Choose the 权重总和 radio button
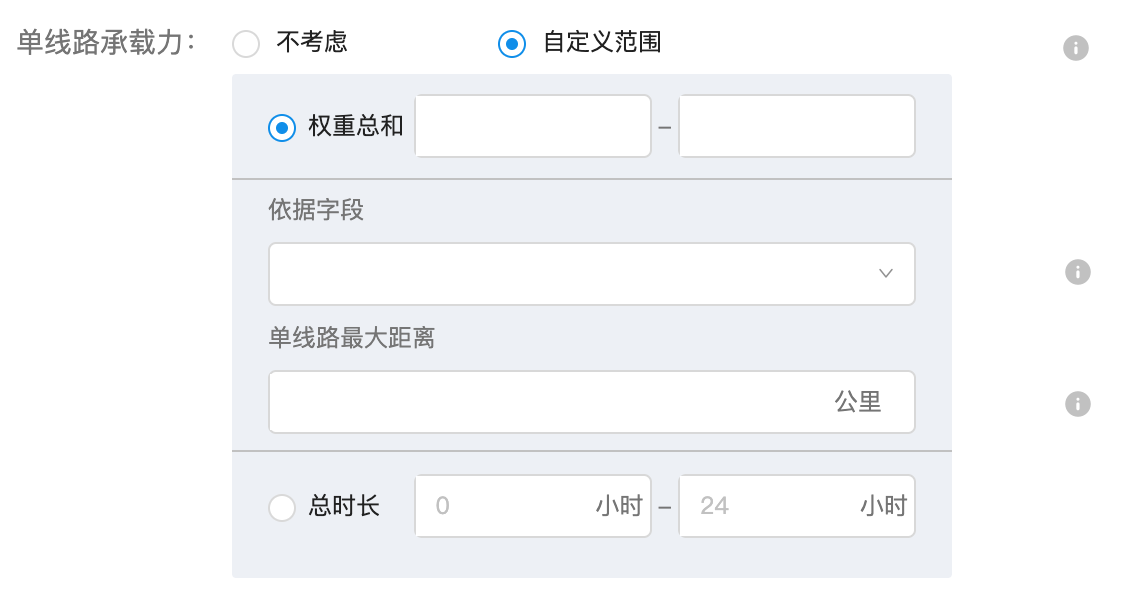Image resolution: width=1124 pixels, height=590 pixels. 282,128
